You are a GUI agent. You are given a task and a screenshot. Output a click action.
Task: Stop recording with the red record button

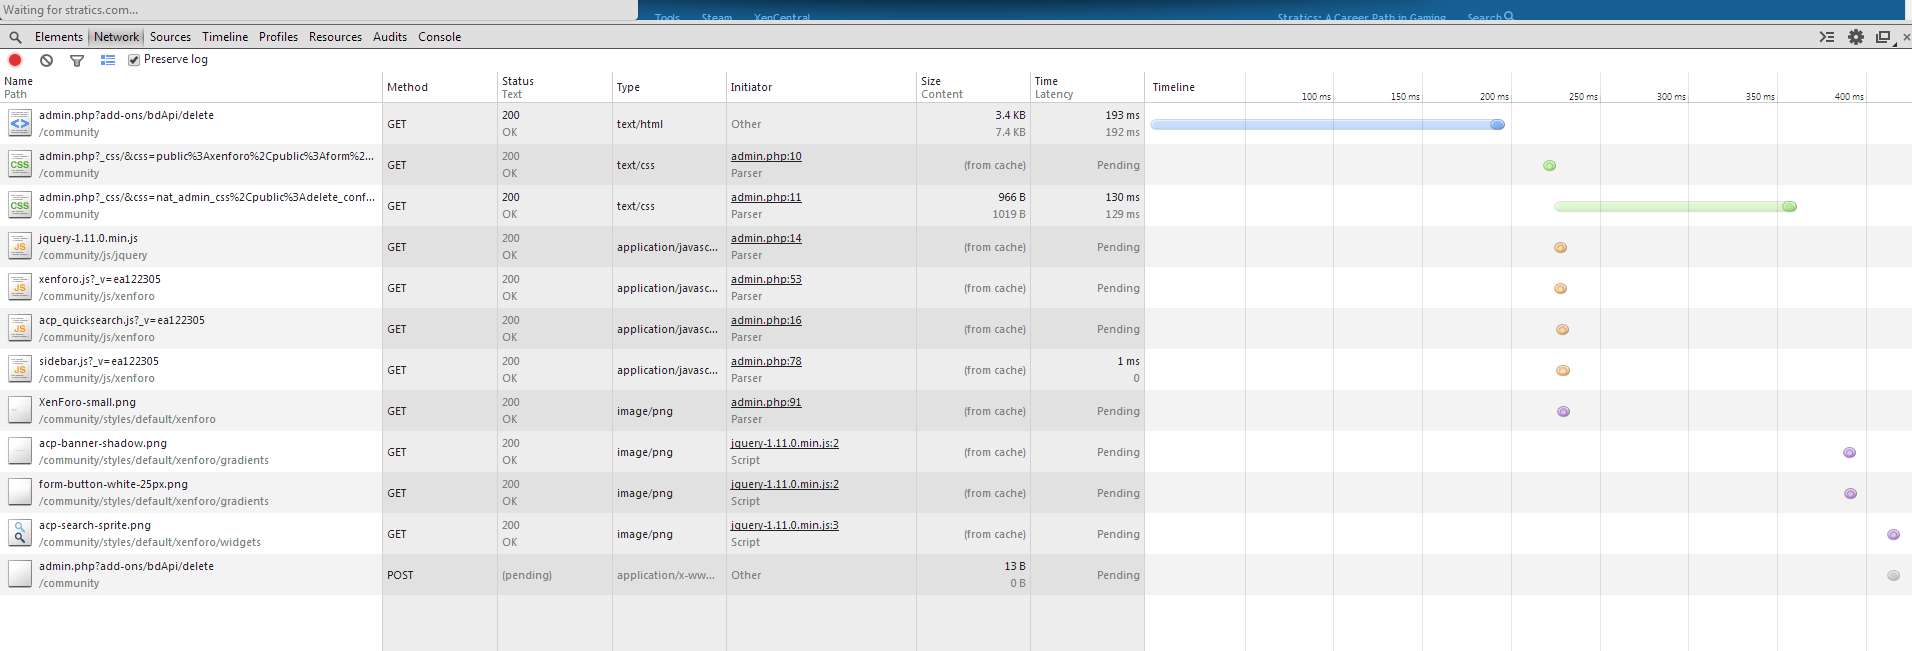(15, 60)
